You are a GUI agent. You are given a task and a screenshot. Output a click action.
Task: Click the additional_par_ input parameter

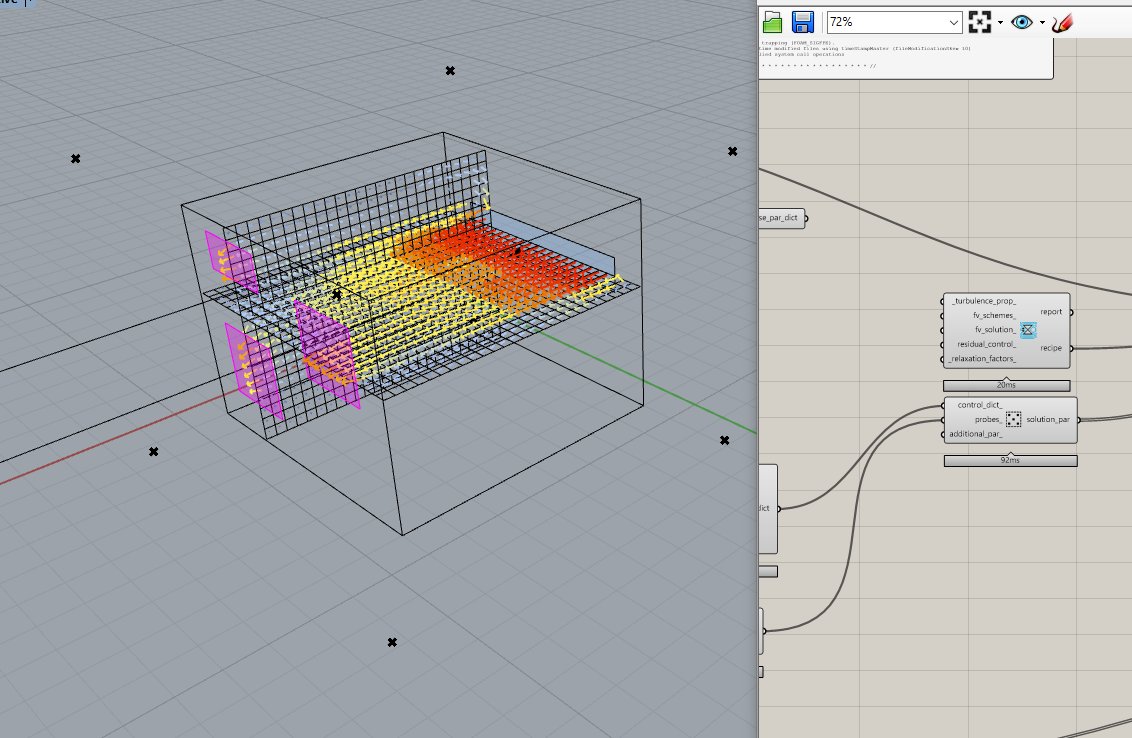(x=975, y=434)
